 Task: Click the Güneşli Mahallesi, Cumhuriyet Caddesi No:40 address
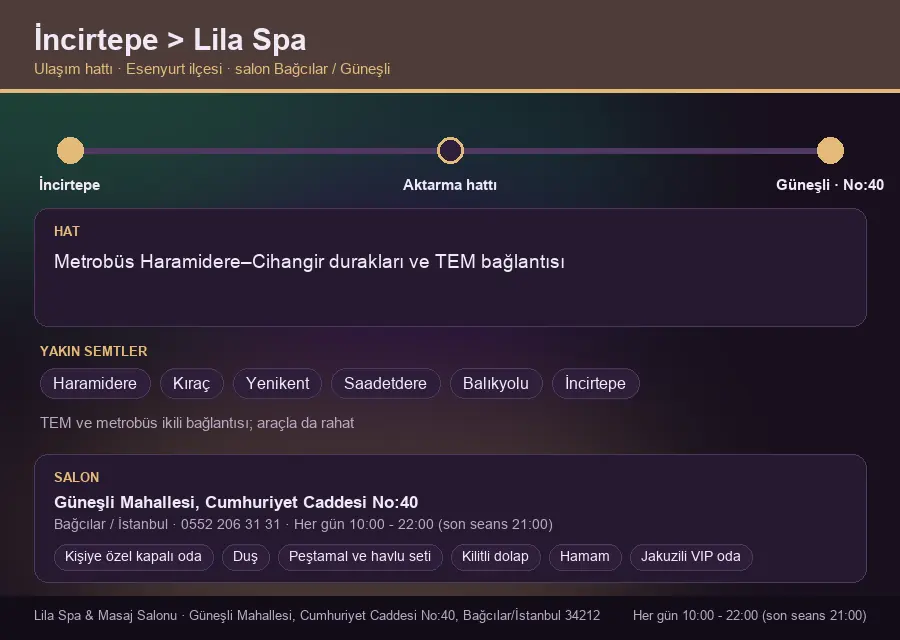coord(236,502)
